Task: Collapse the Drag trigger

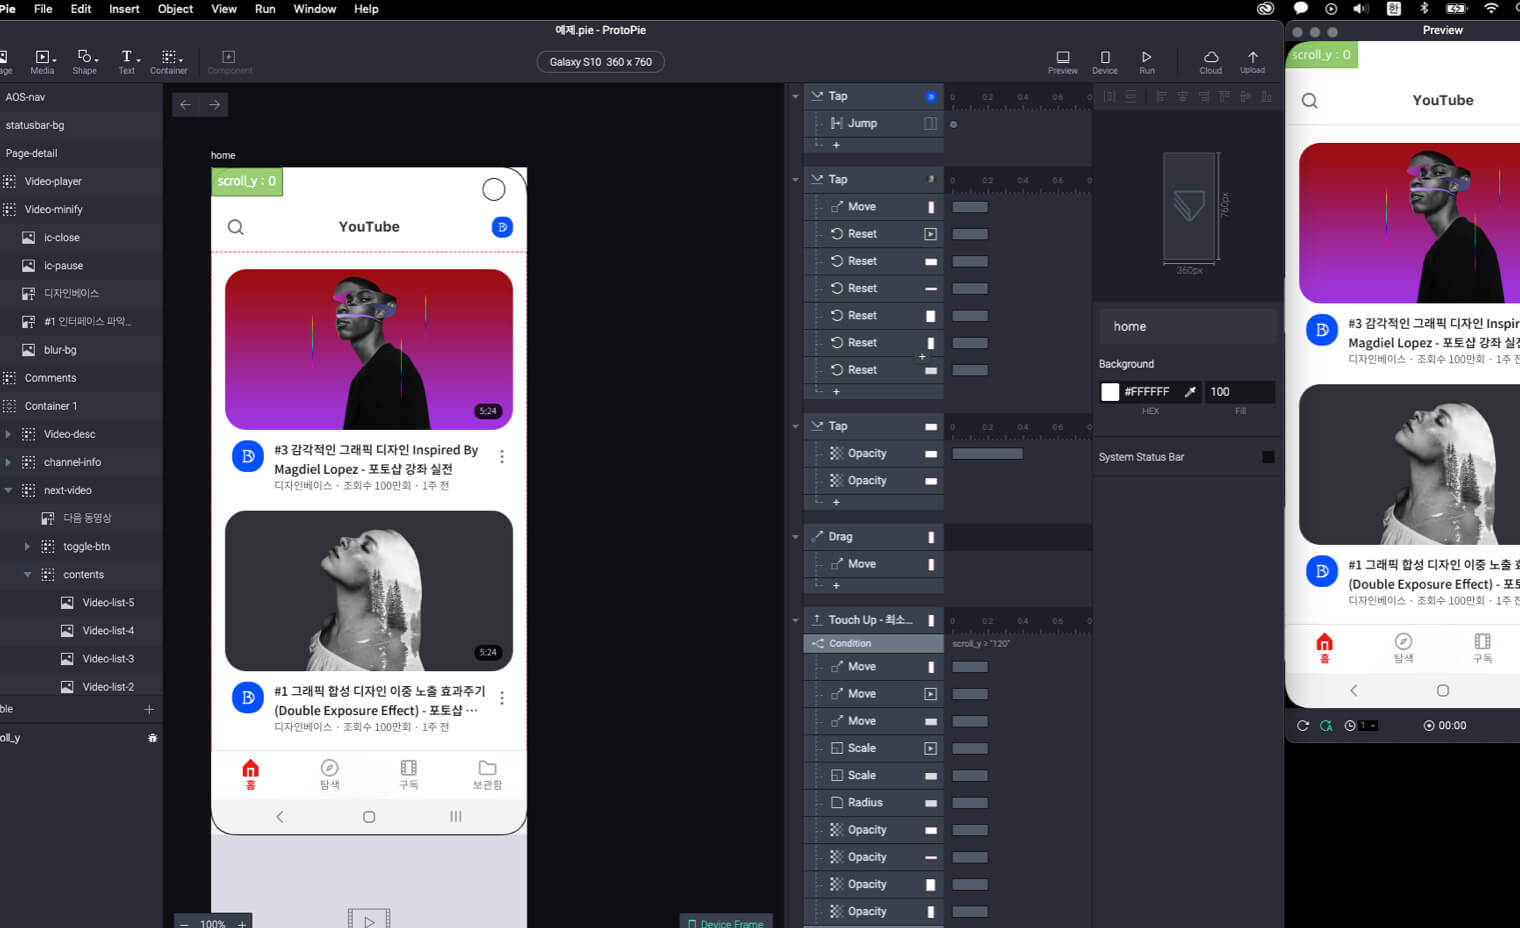Action: click(x=796, y=537)
